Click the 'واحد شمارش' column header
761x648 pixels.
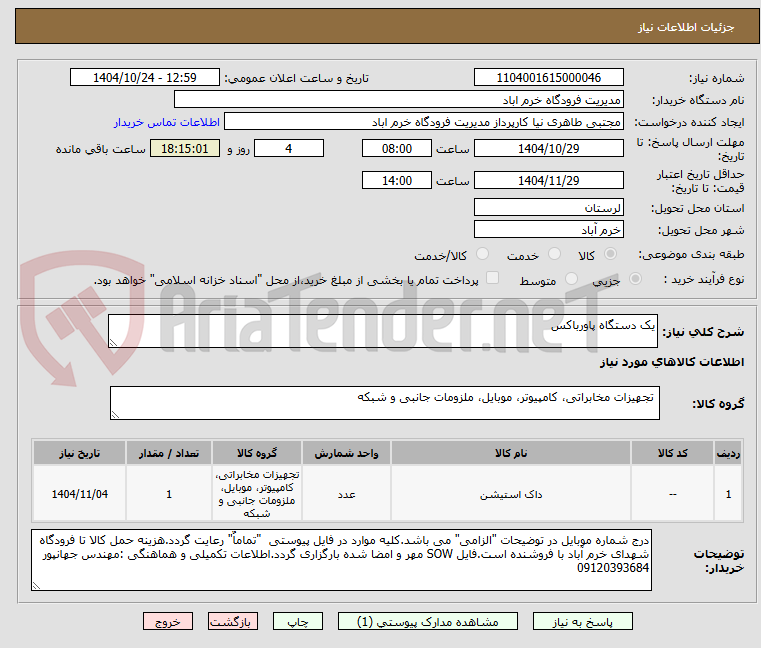(346, 453)
